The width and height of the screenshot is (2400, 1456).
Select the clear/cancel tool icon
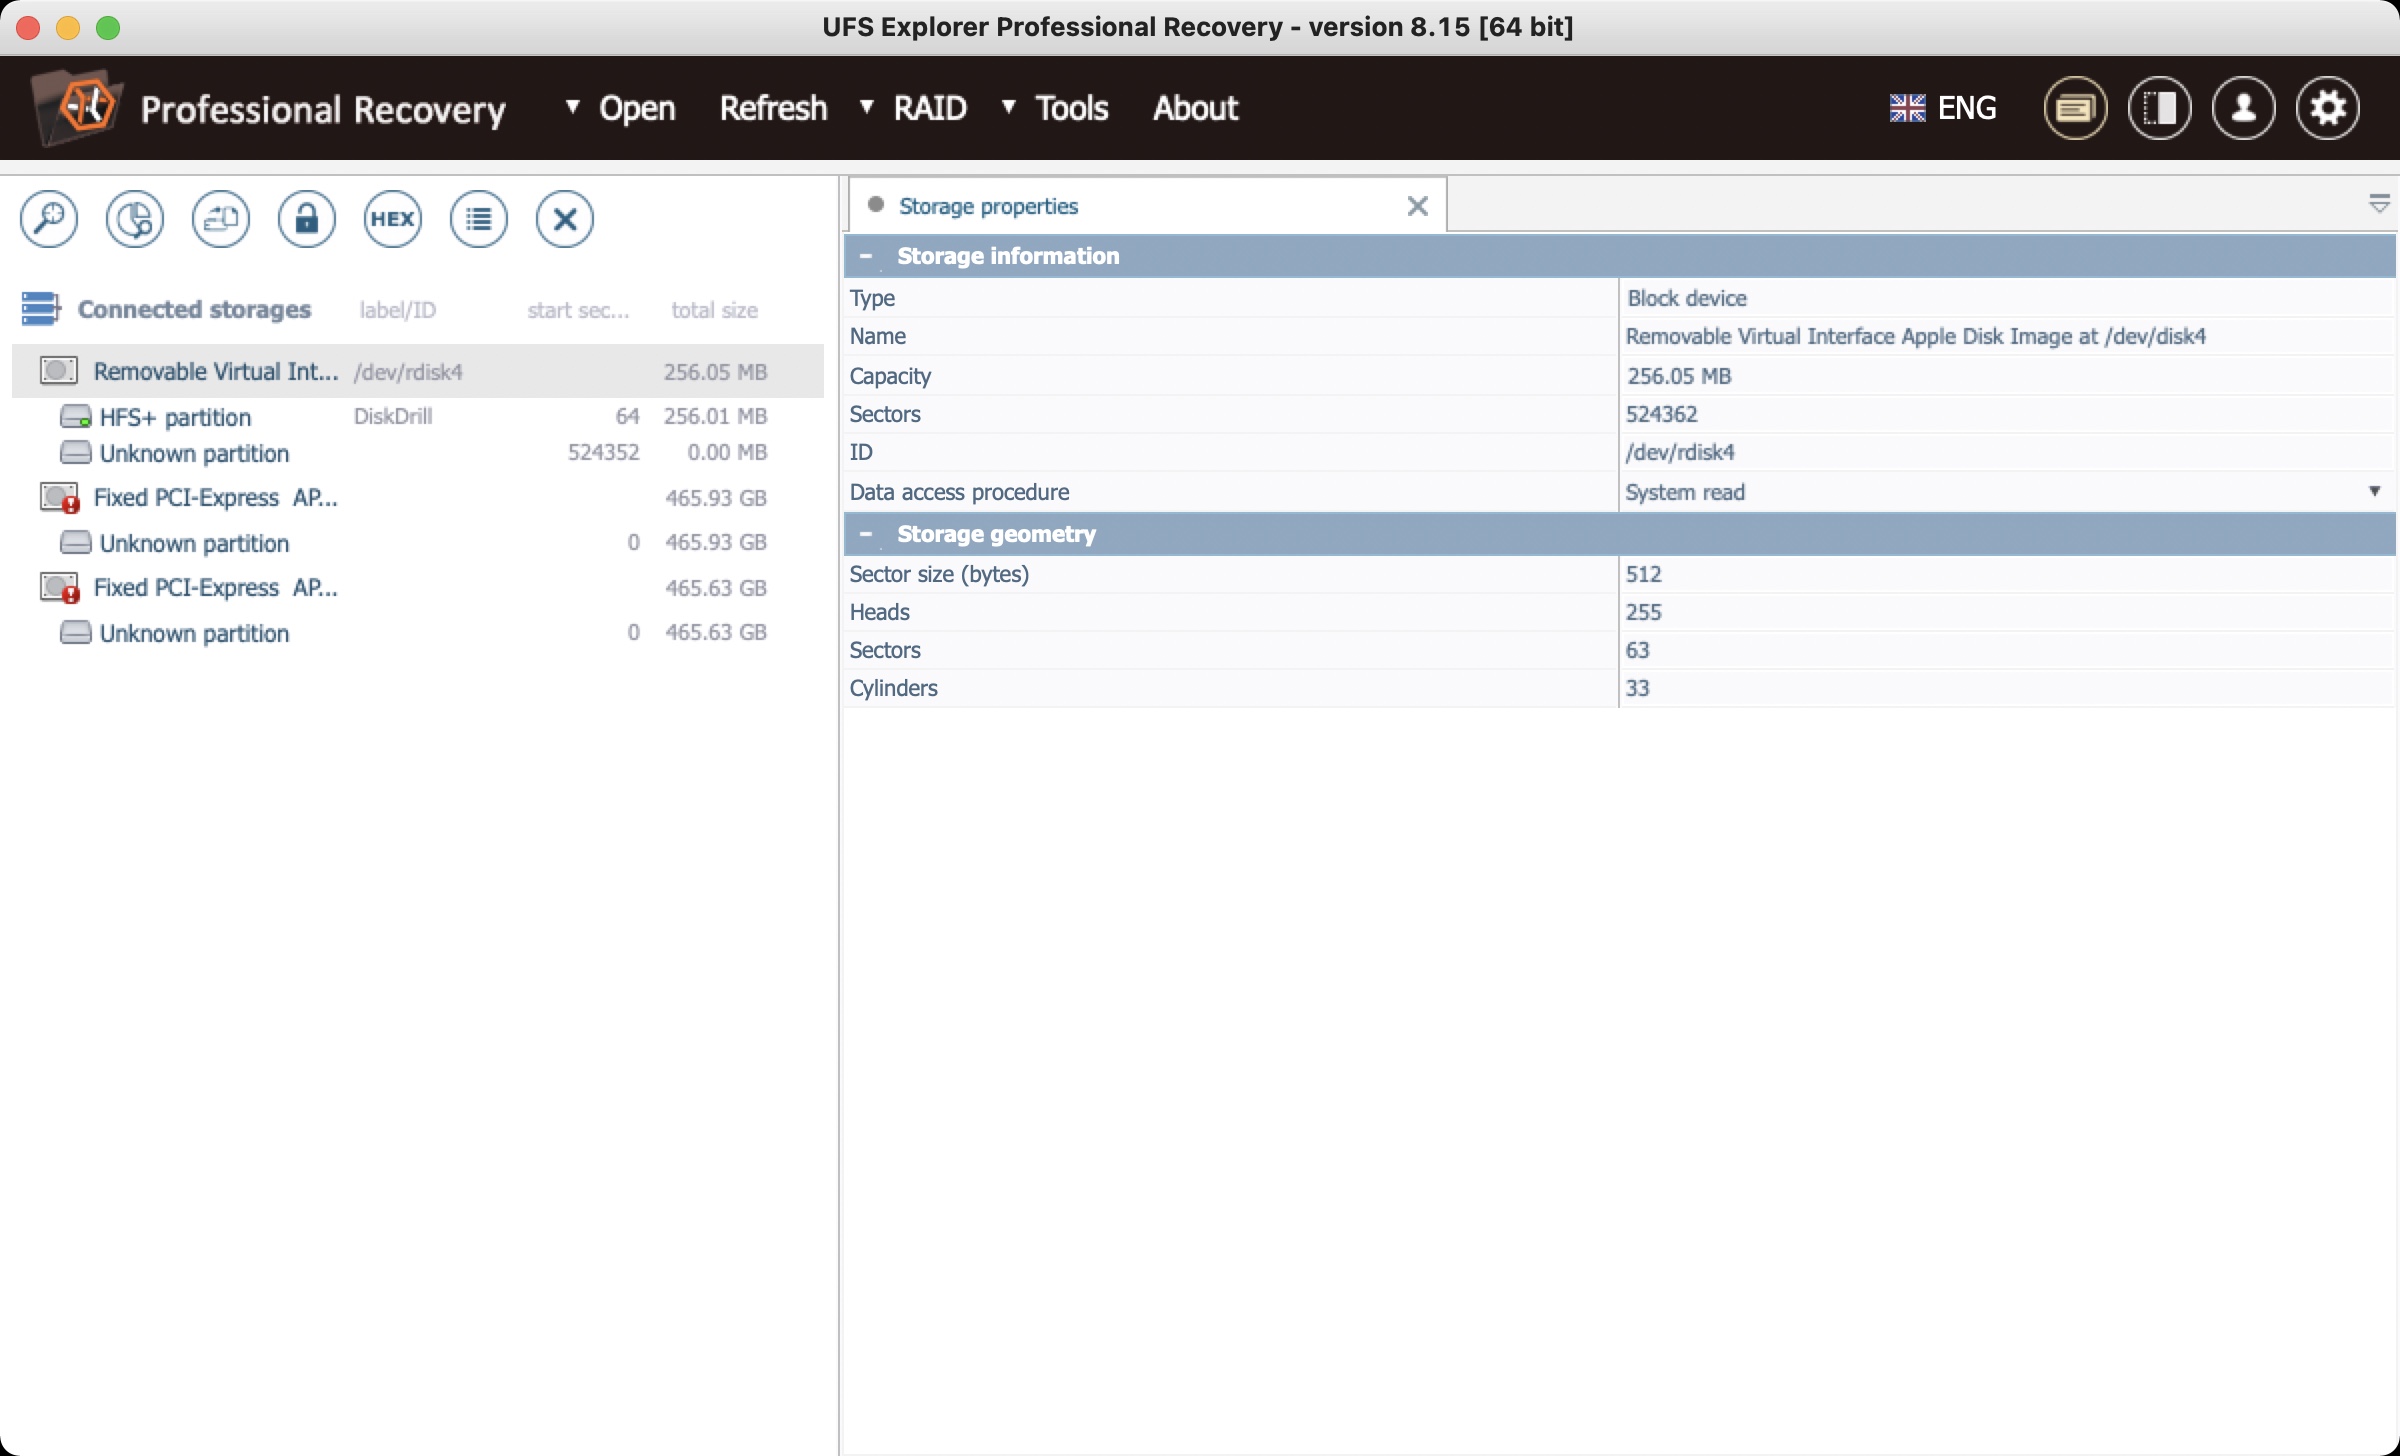pyautogui.click(x=562, y=218)
